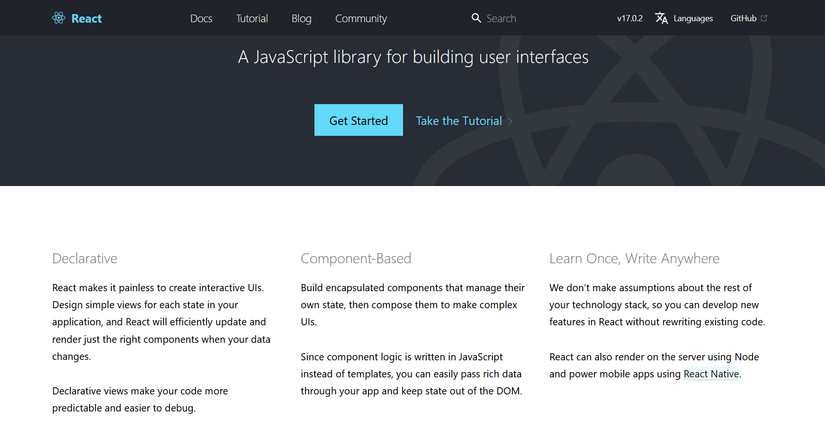This screenshot has height=427, width=825.
Task: Open the Tutorial navigation item
Action: point(252,18)
